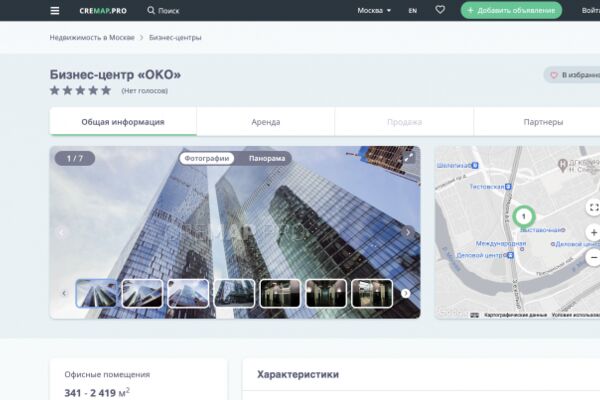Select the fifth gallery thumbnail
Image resolution: width=600 pixels, height=400 pixels.
pyautogui.click(x=280, y=293)
